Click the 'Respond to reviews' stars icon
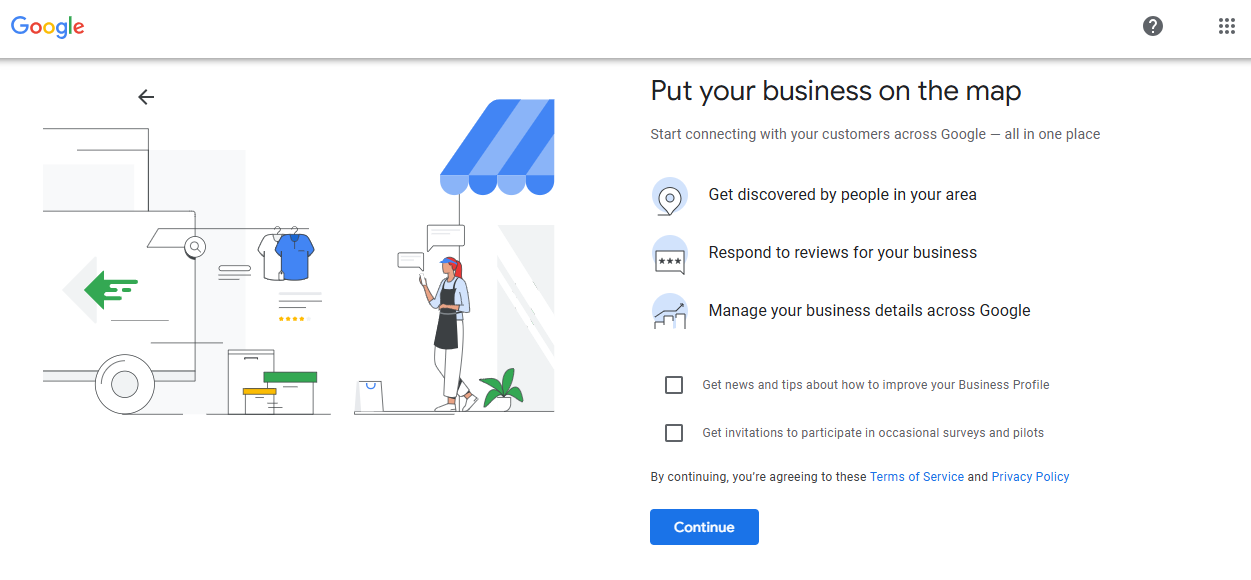This screenshot has width=1251, height=580. click(x=669, y=254)
